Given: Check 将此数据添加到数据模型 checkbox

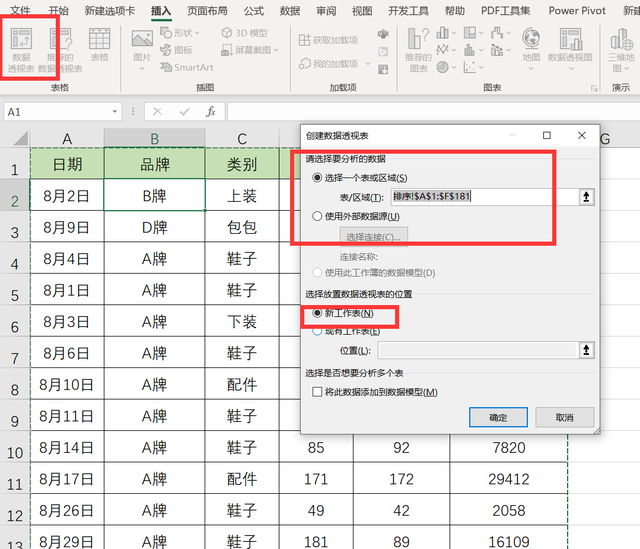Looking at the screenshot, I should tap(317, 392).
